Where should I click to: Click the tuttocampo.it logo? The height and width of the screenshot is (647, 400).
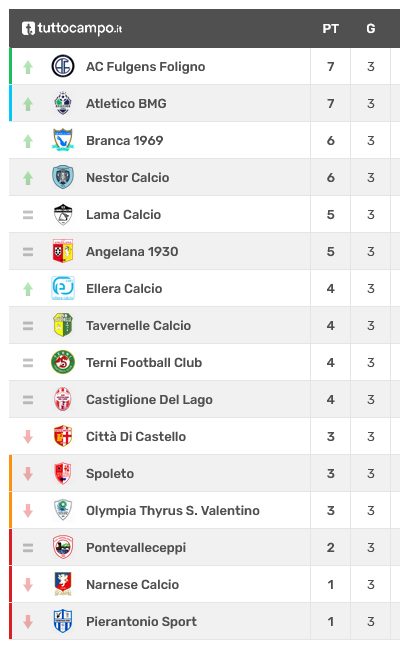coord(72,28)
